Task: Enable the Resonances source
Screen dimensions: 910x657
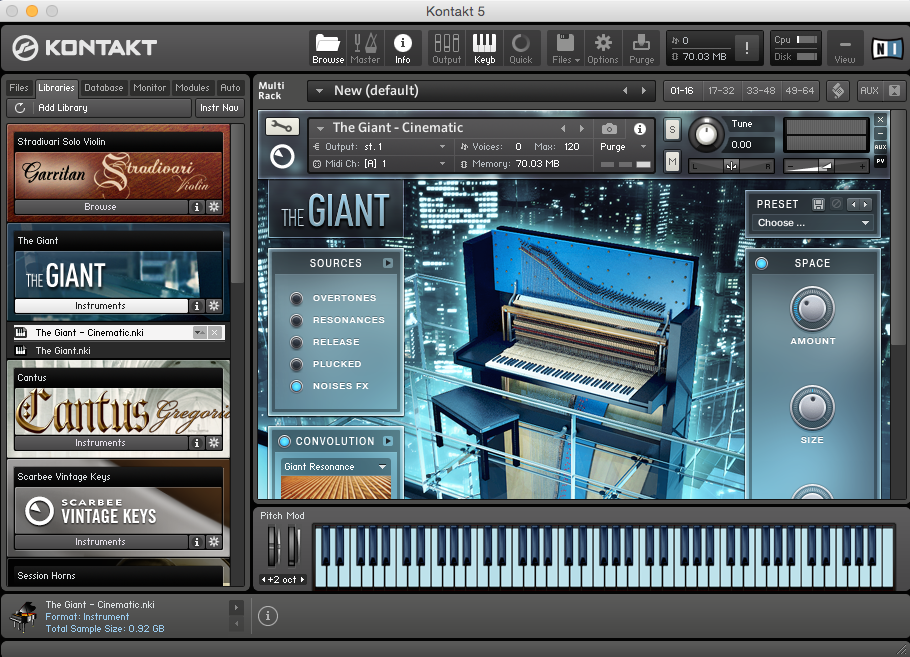Action: 297,320
